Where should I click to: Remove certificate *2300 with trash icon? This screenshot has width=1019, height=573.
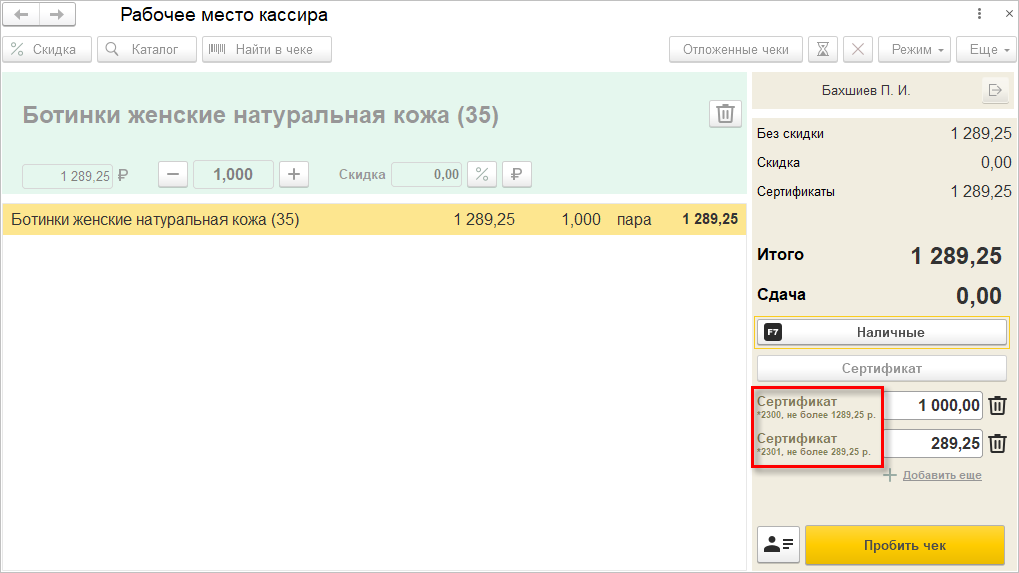click(998, 405)
